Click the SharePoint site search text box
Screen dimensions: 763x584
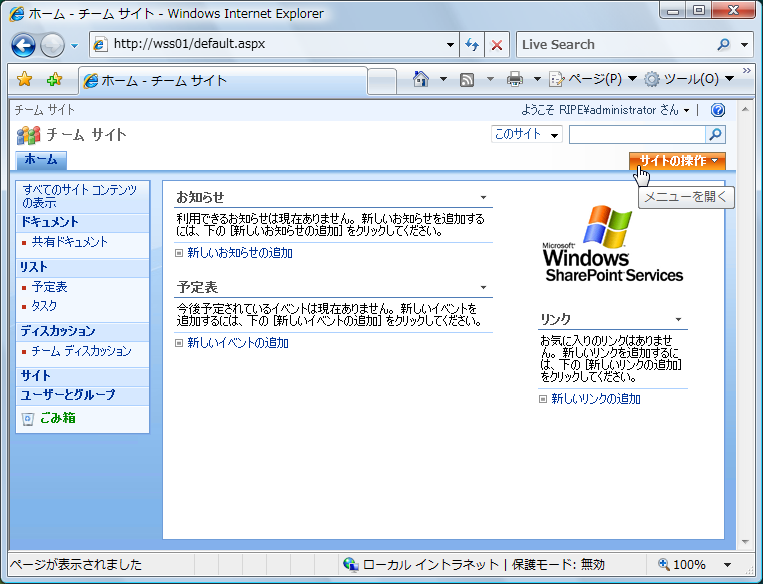(x=637, y=134)
